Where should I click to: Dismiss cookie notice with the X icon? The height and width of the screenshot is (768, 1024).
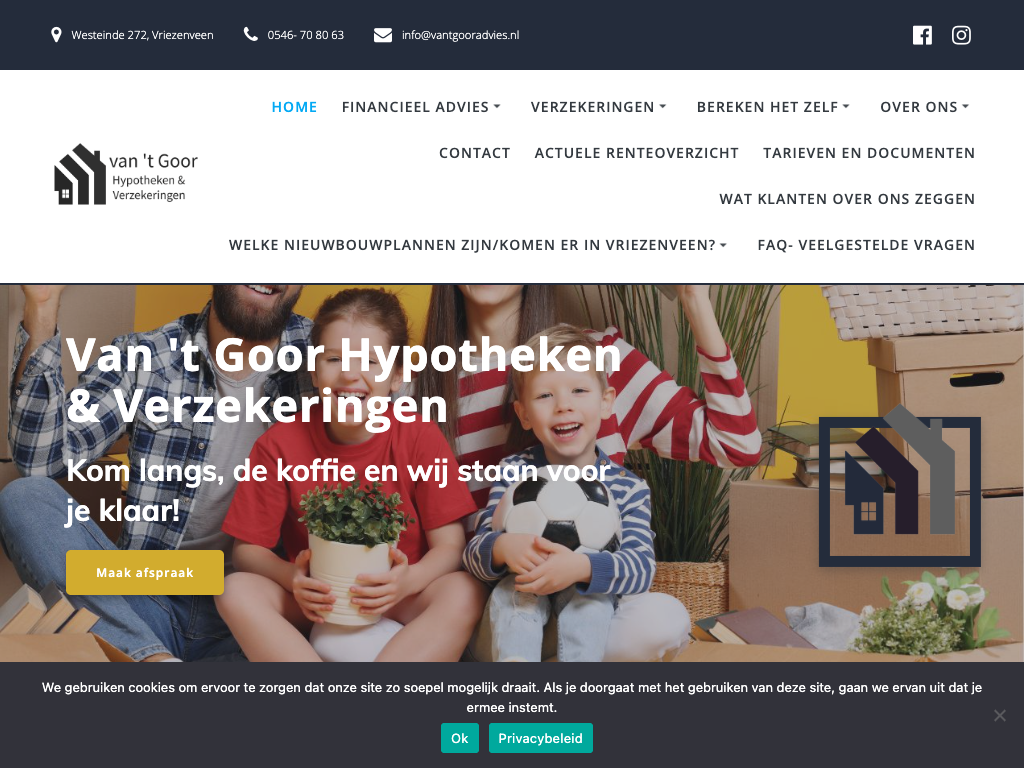tap(999, 715)
